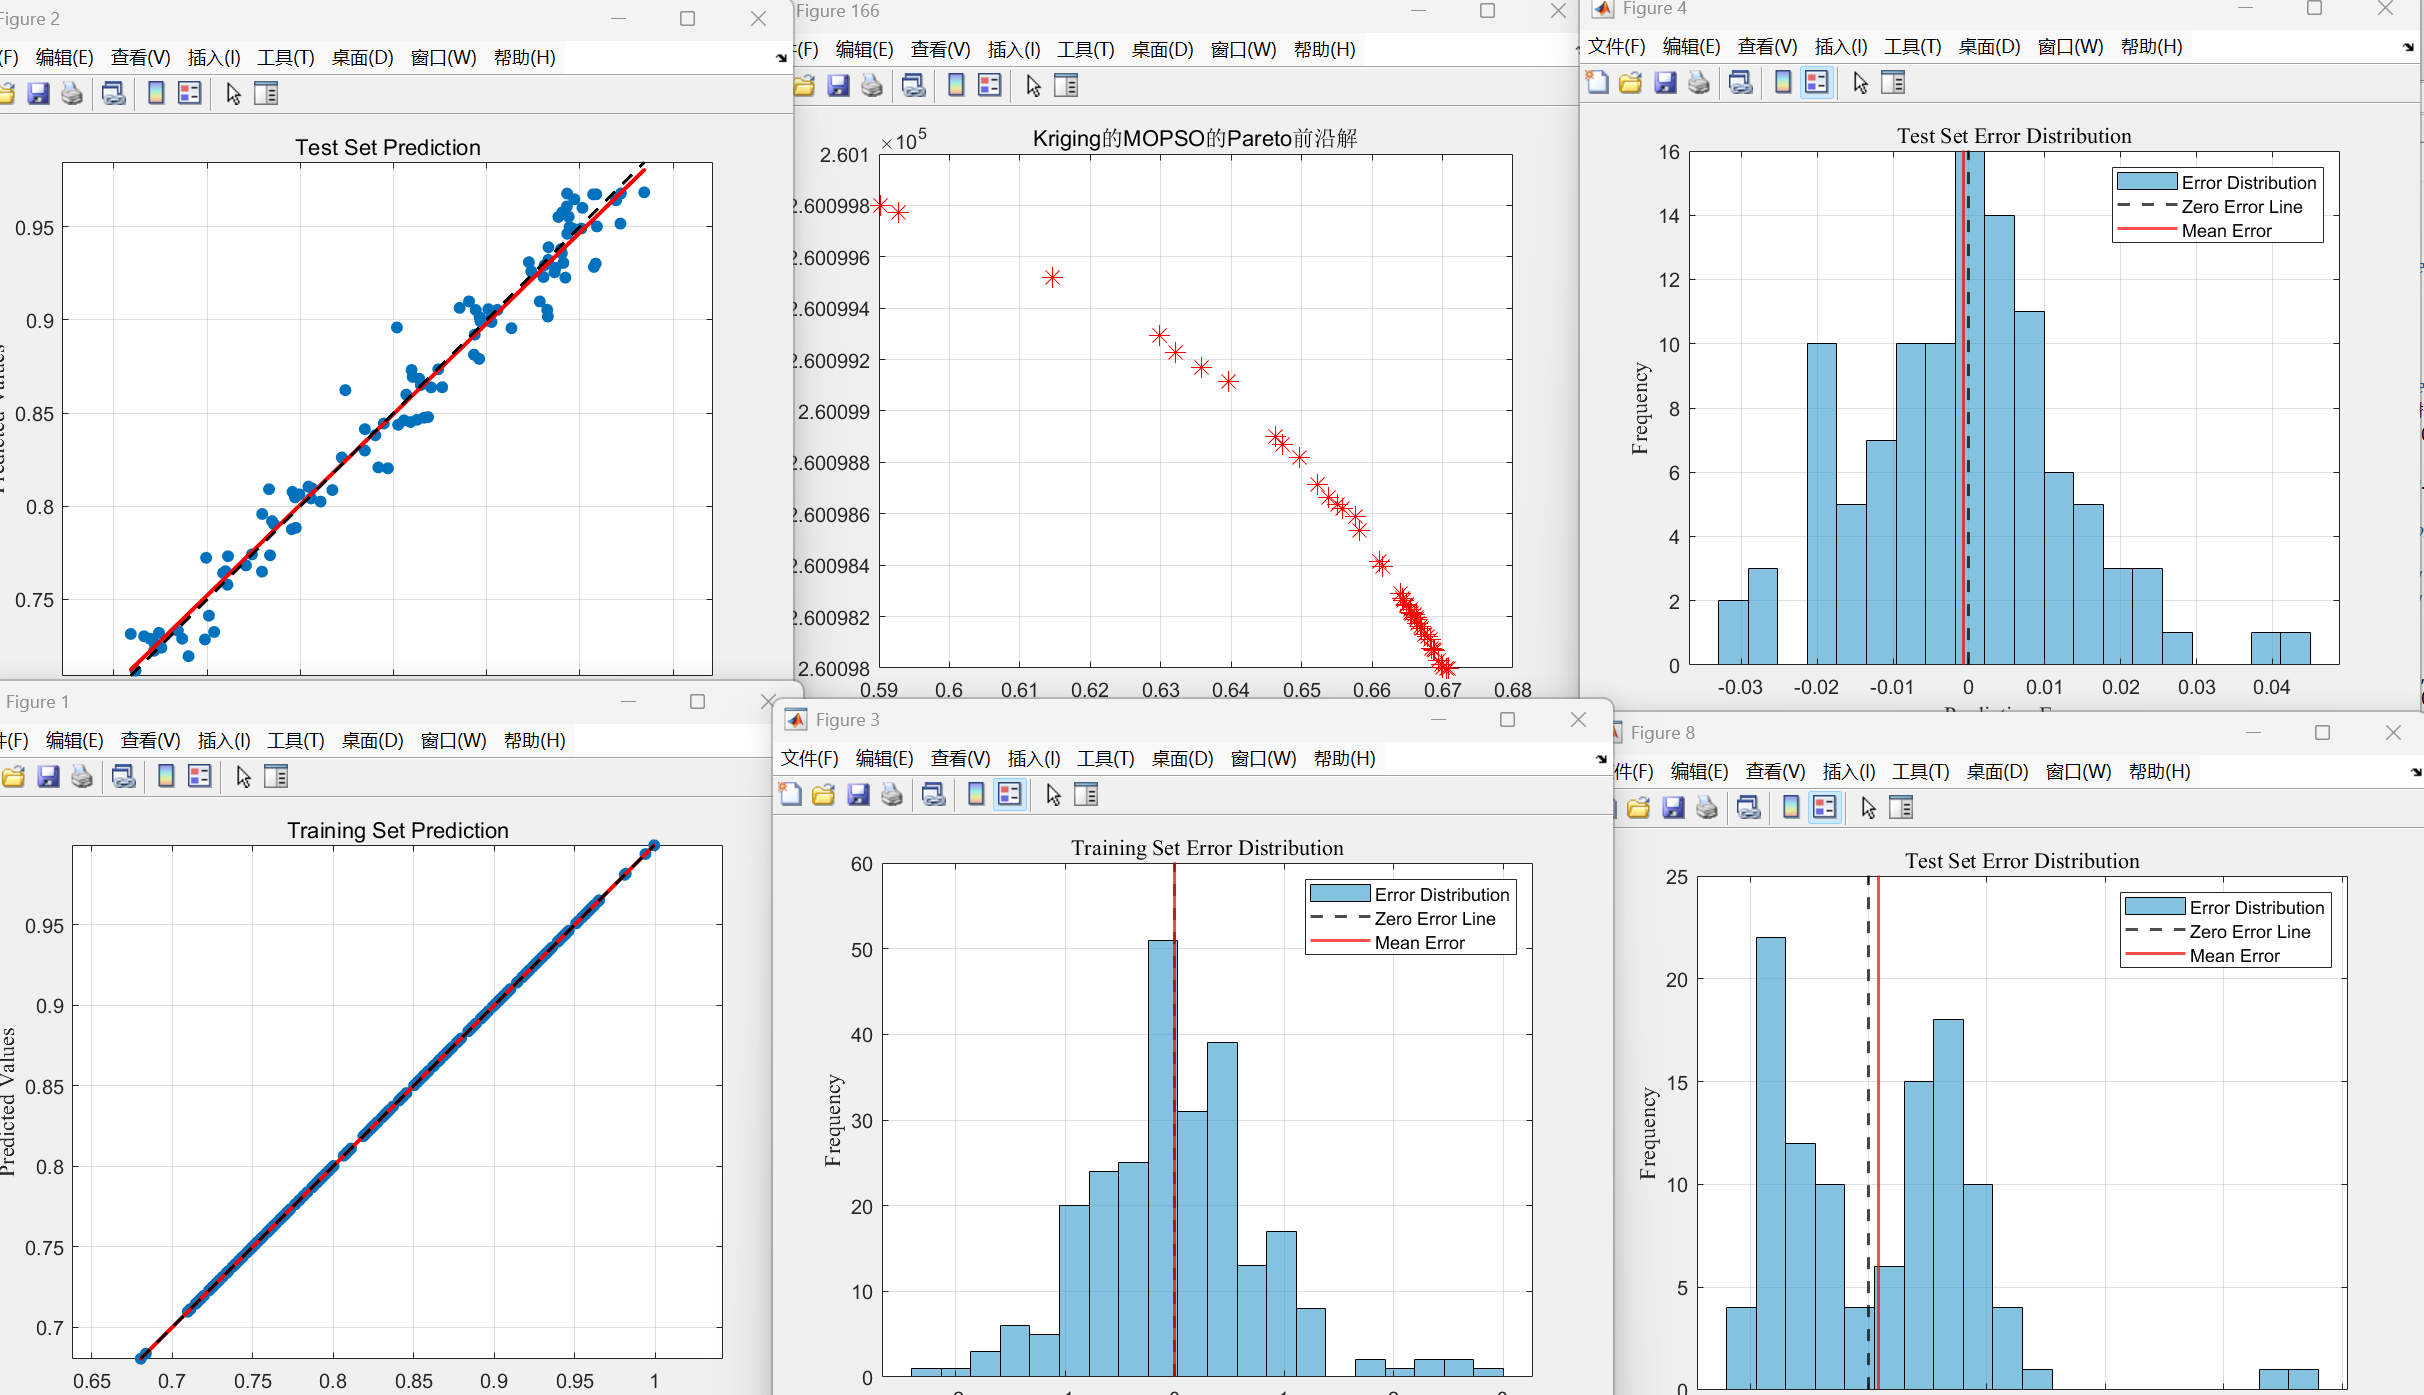Open file icon in Figure 8 toolbar
This screenshot has height=1395, width=2424.
[1638, 808]
